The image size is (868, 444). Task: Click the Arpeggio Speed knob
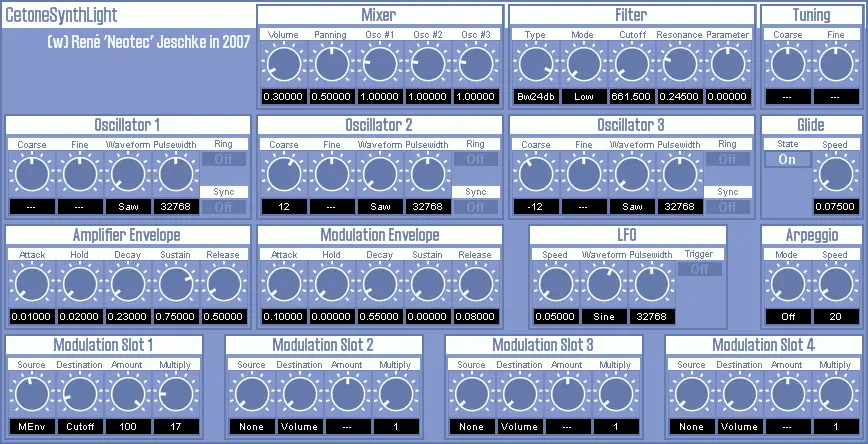835,285
